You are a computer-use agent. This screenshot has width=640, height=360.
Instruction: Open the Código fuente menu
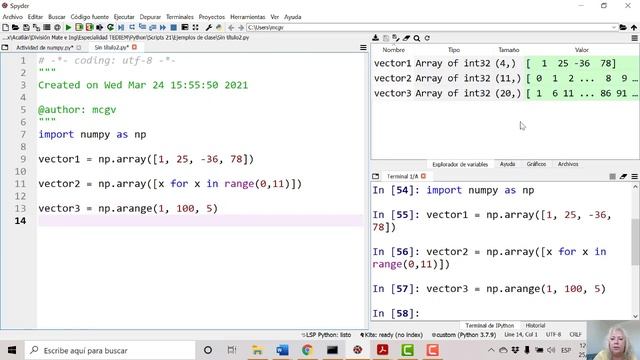(x=90, y=17)
